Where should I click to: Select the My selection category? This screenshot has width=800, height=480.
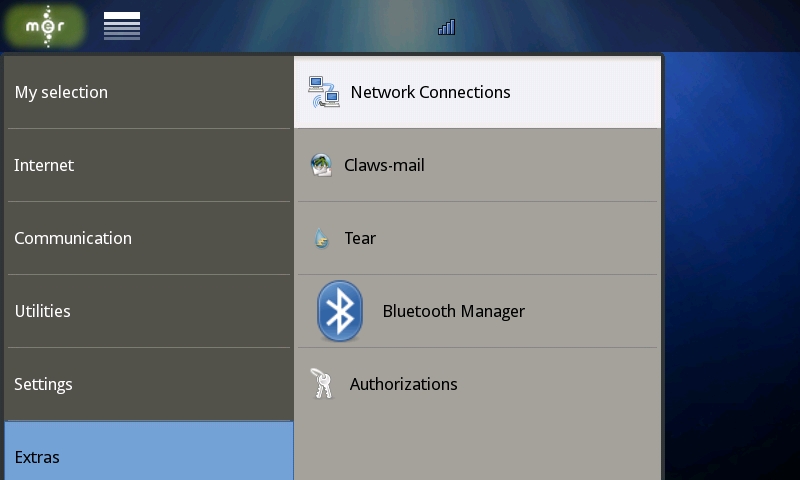tap(61, 92)
